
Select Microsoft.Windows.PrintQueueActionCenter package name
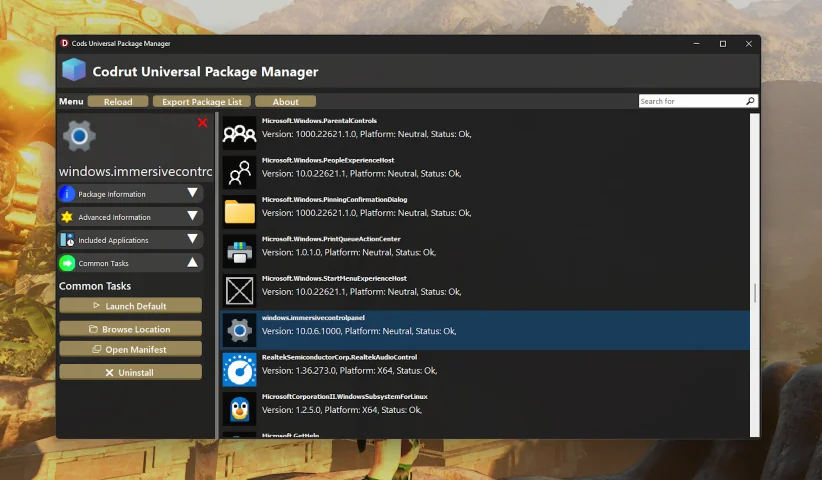(x=331, y=238)
